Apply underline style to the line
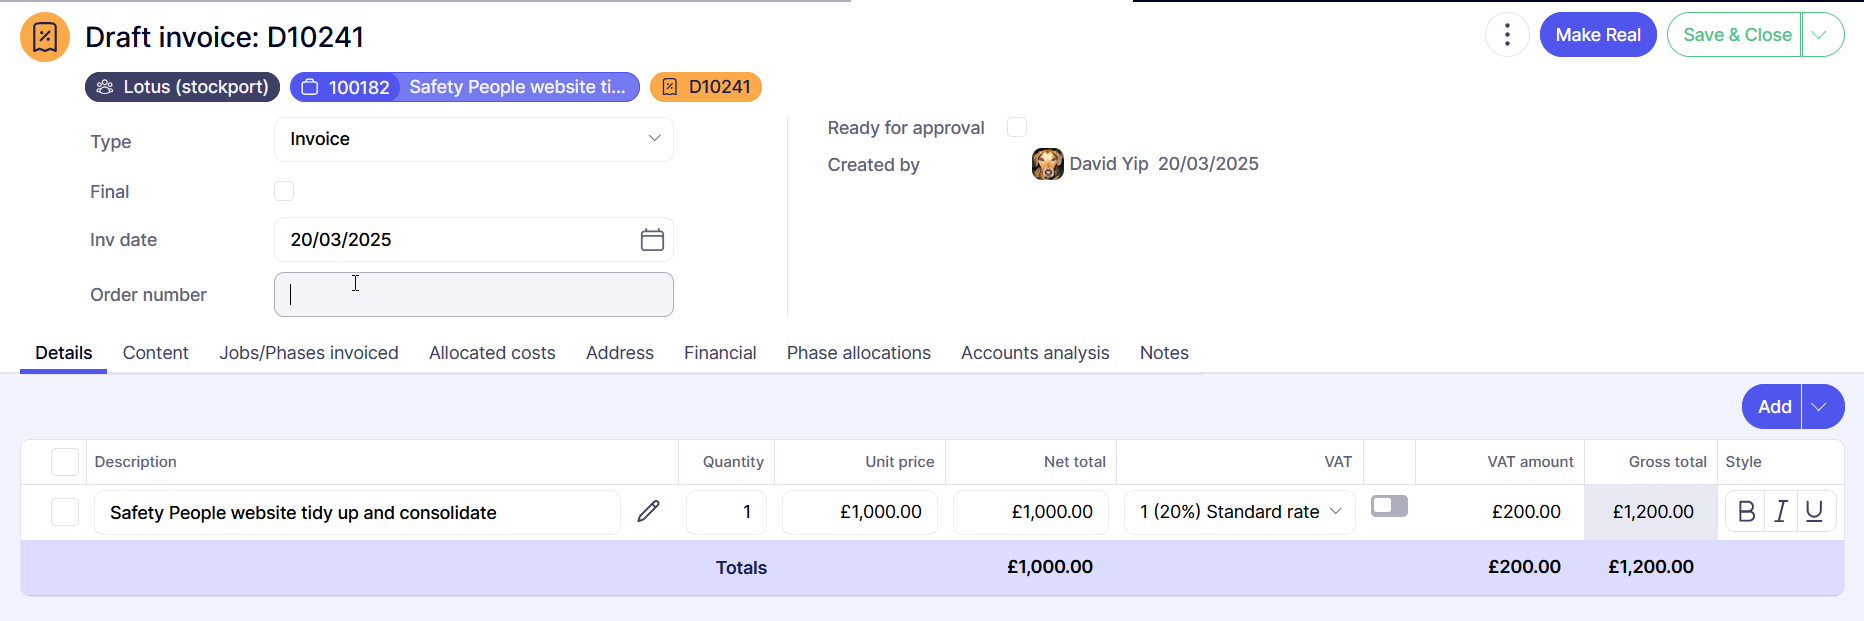 1814,512
